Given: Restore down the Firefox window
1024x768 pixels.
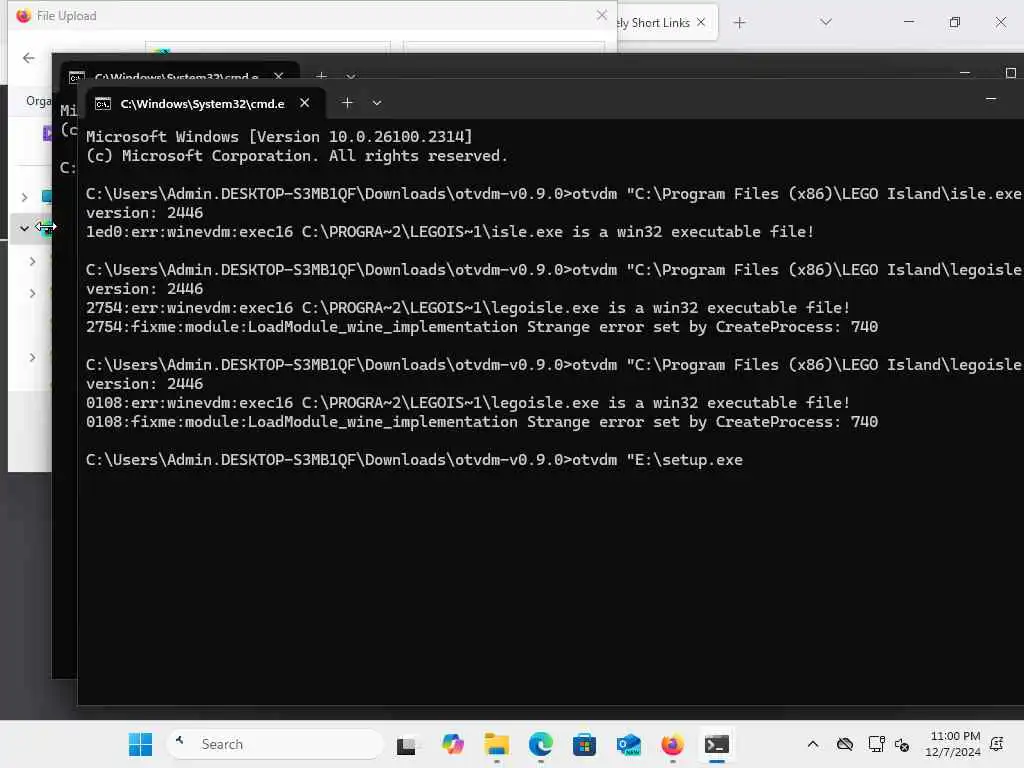Looking at the screenshot, I should [954, 22].
